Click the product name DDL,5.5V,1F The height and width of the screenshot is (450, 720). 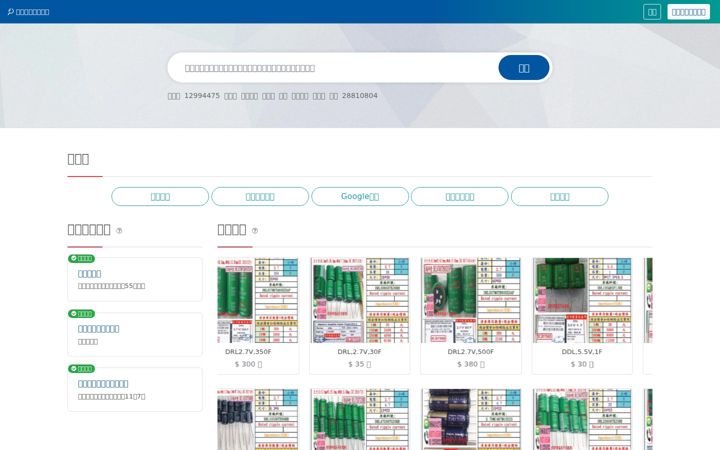(x=582, y=352)
